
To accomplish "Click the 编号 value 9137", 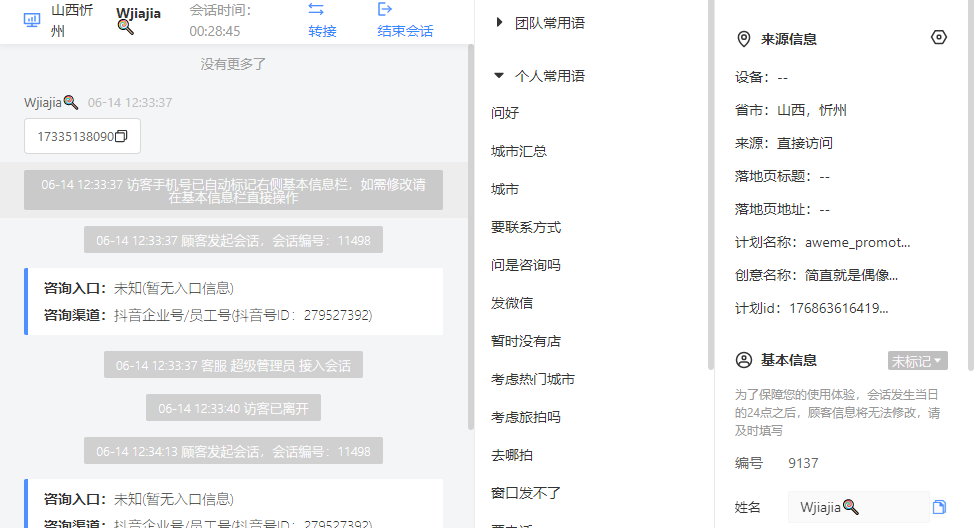I will click(x=803, y=463).
